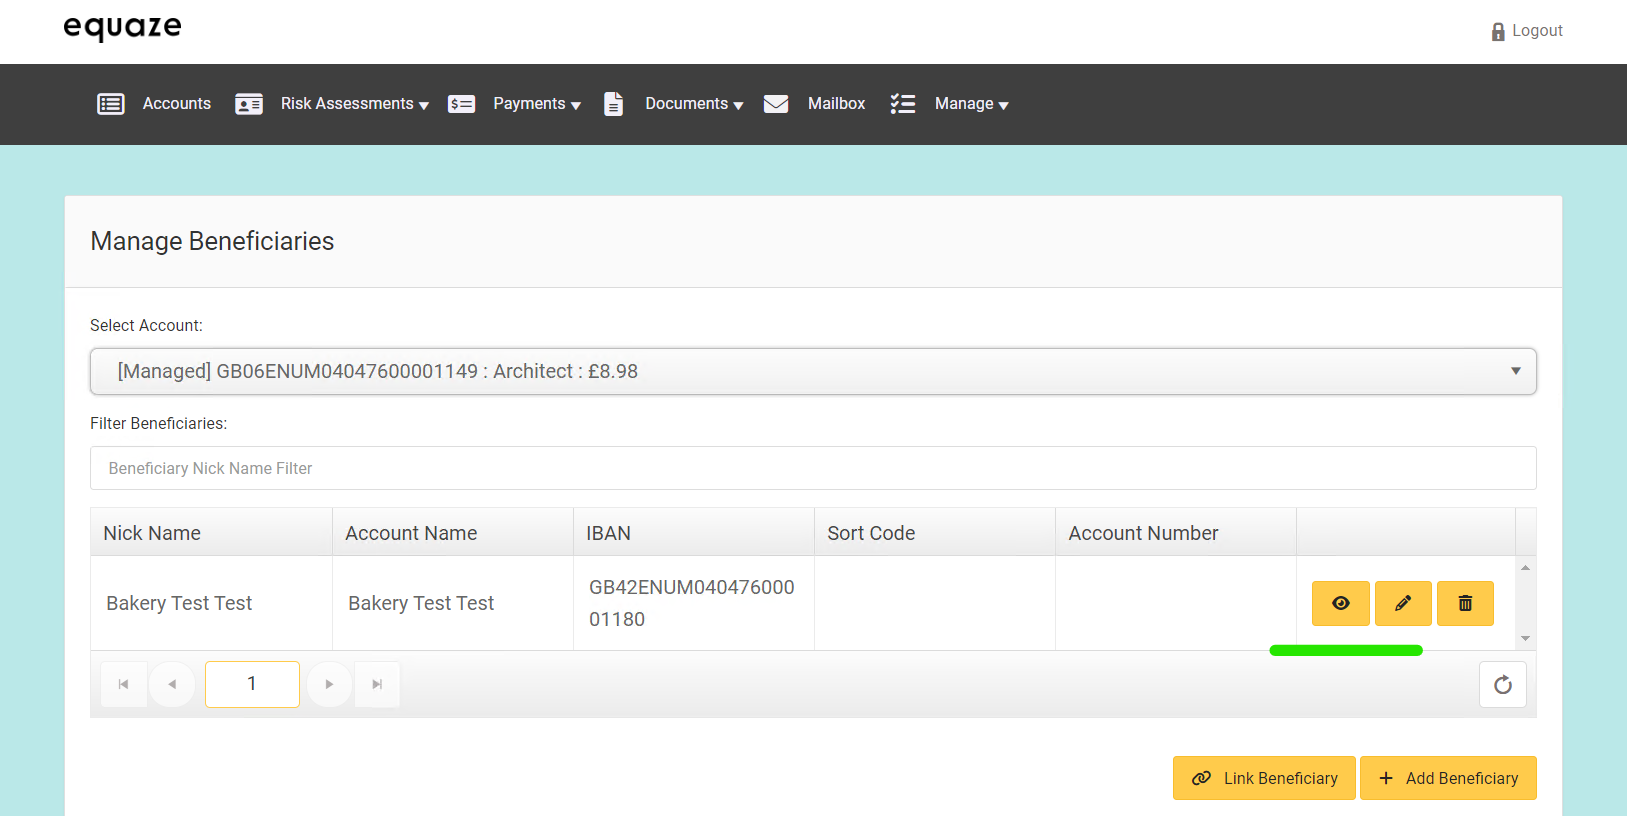Image resolution: width=1627 pixels, height=816 pixels.
Task: Open the Select Account dropdown
Action: pos(812,371)
